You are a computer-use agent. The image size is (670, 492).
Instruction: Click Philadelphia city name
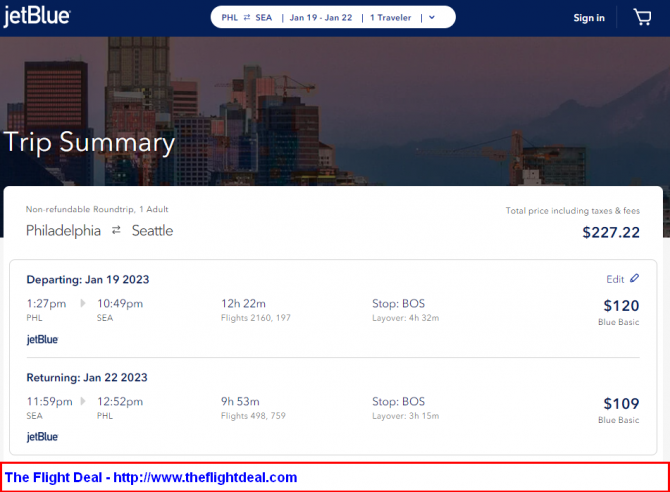(63, 231)
